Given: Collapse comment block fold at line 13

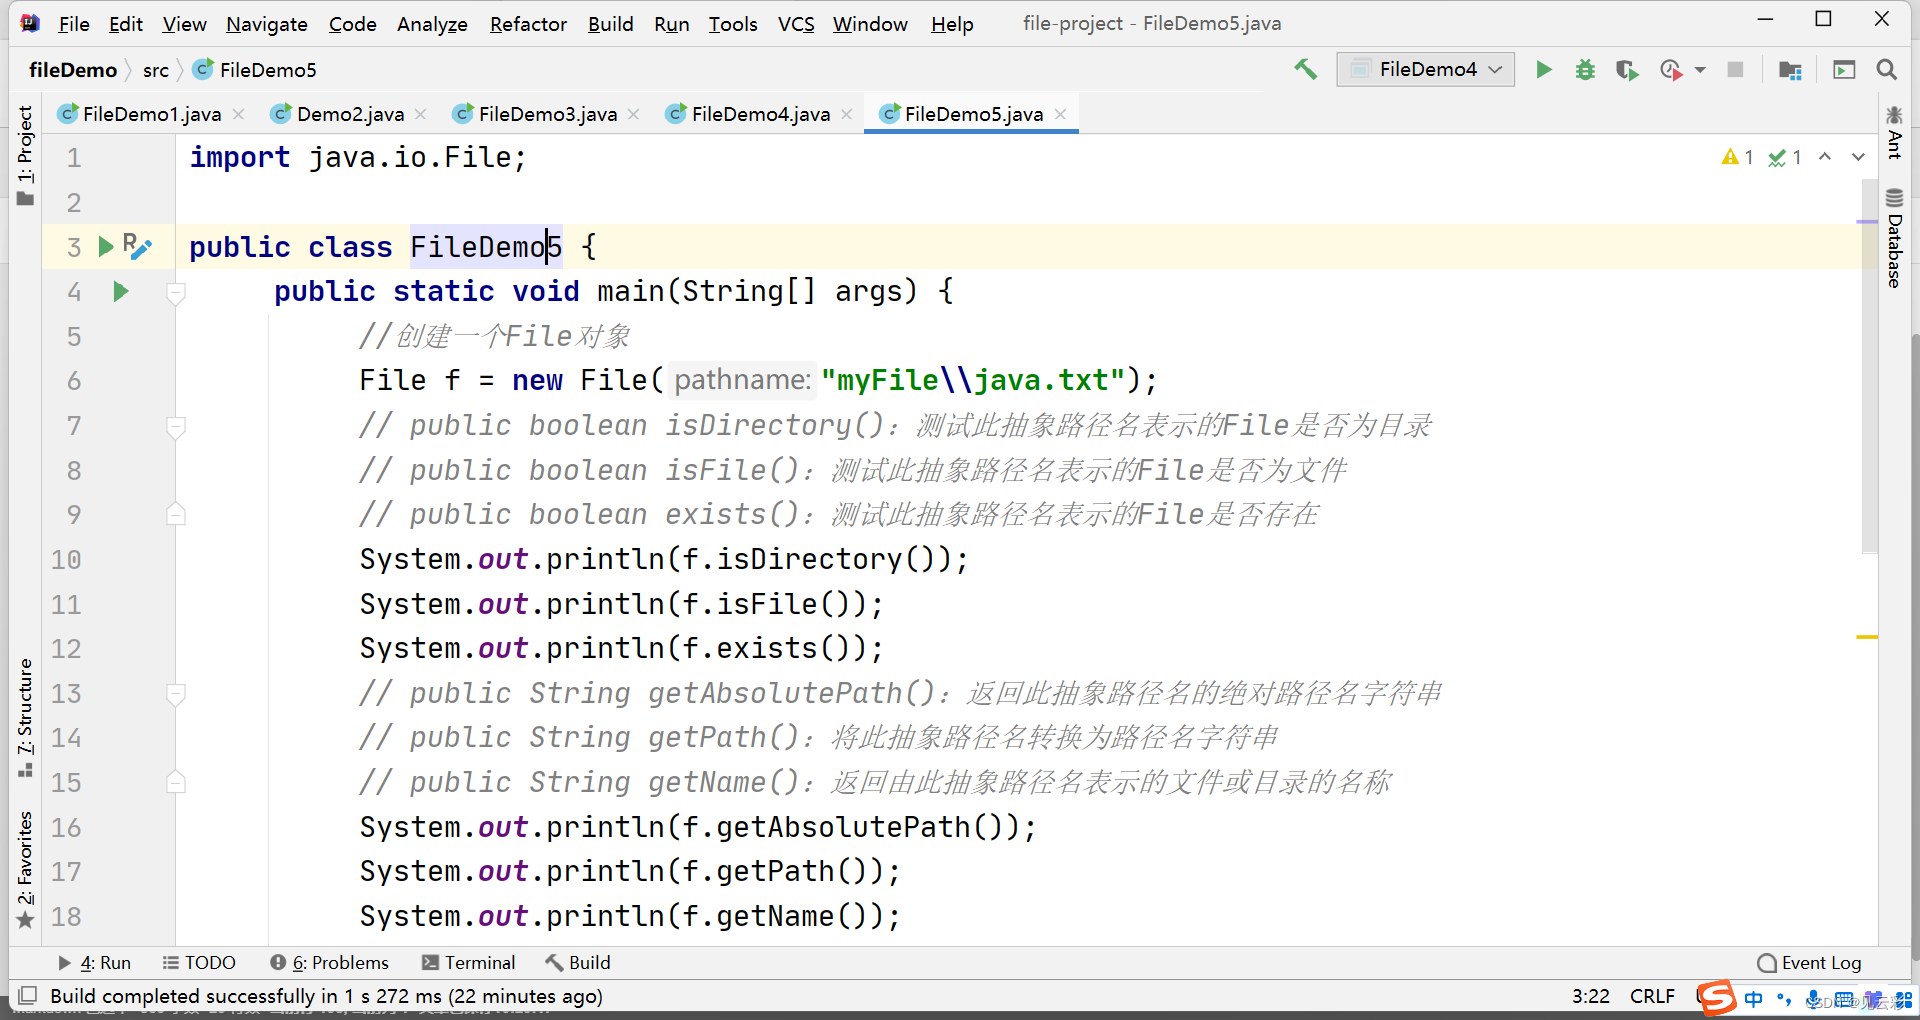Looking at the screenshot, I should [176, 694].
